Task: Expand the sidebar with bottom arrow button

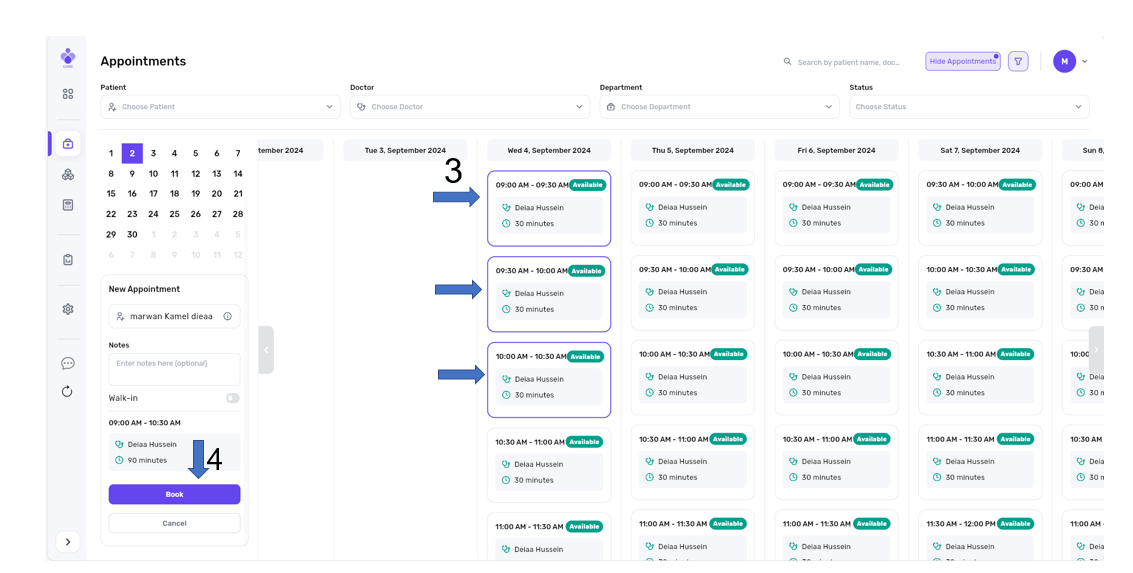Action: click(x=68, y=542)
